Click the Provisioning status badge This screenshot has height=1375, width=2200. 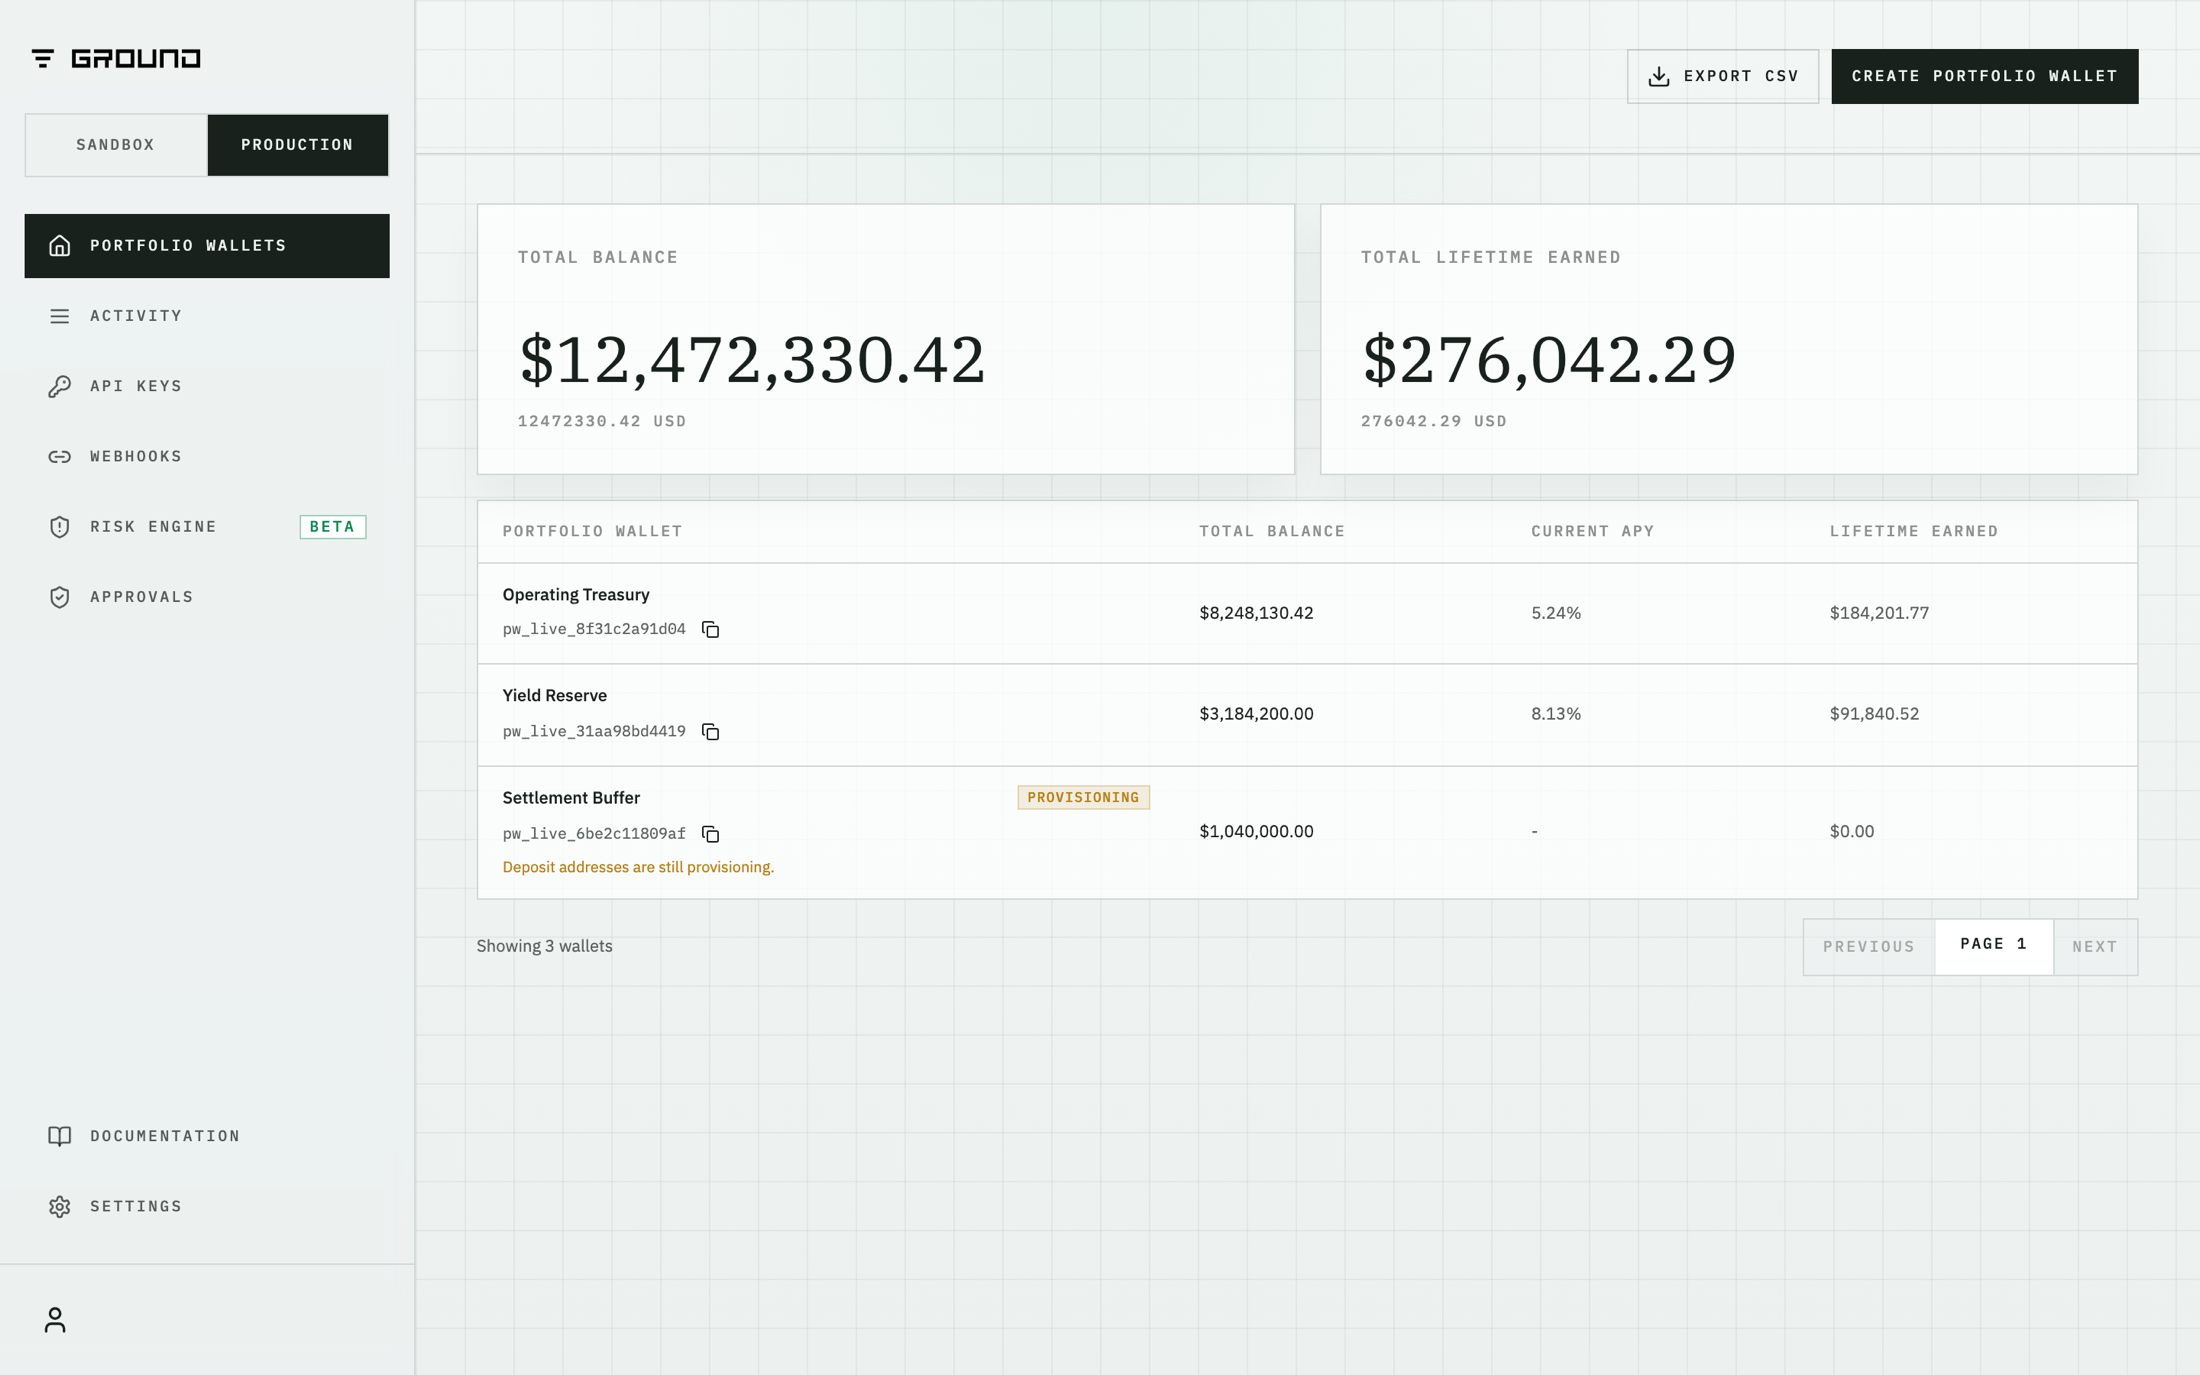[x=1083, y=797]
